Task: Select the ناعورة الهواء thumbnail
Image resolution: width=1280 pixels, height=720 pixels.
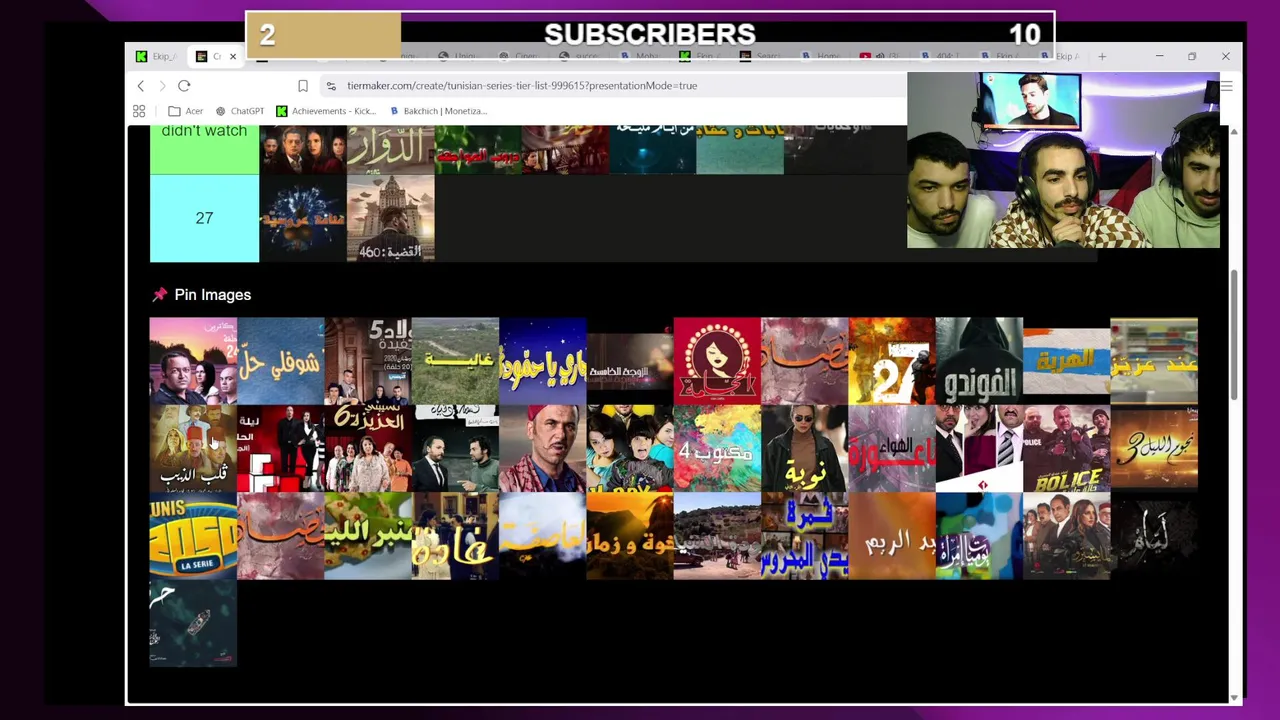Action: 892,449
